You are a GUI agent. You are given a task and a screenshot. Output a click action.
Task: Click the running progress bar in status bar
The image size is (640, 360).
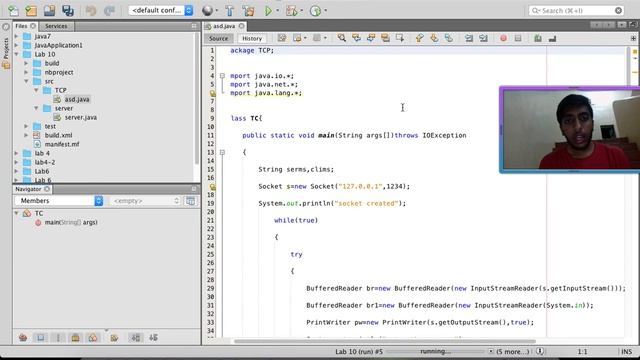pos(435,351)
